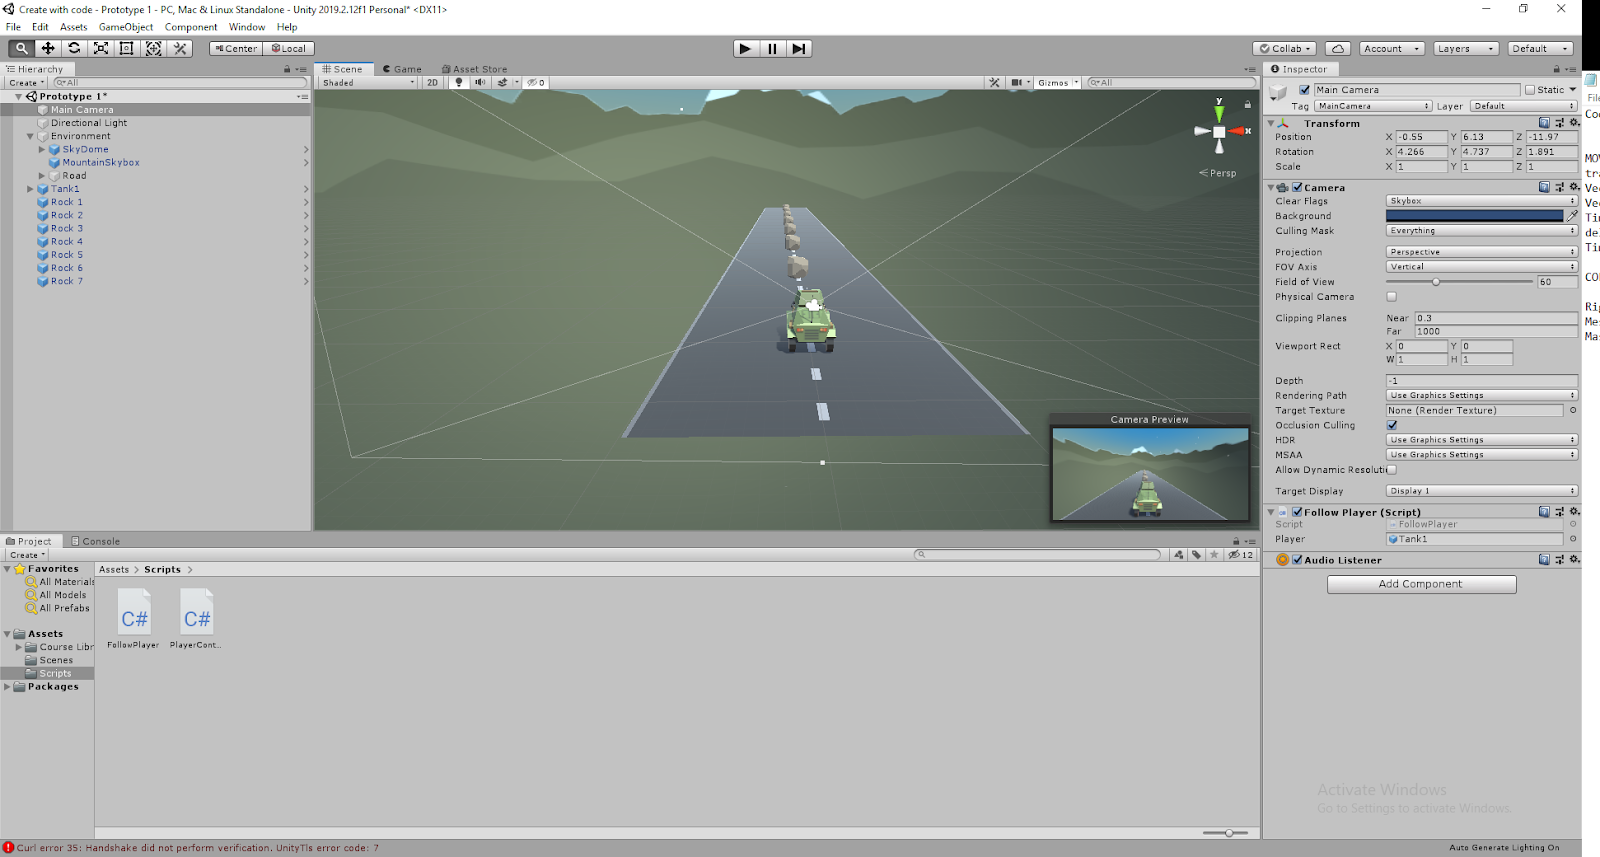
Task: Toggle the Static checkbox
Action: click(x=1530, y=90)
